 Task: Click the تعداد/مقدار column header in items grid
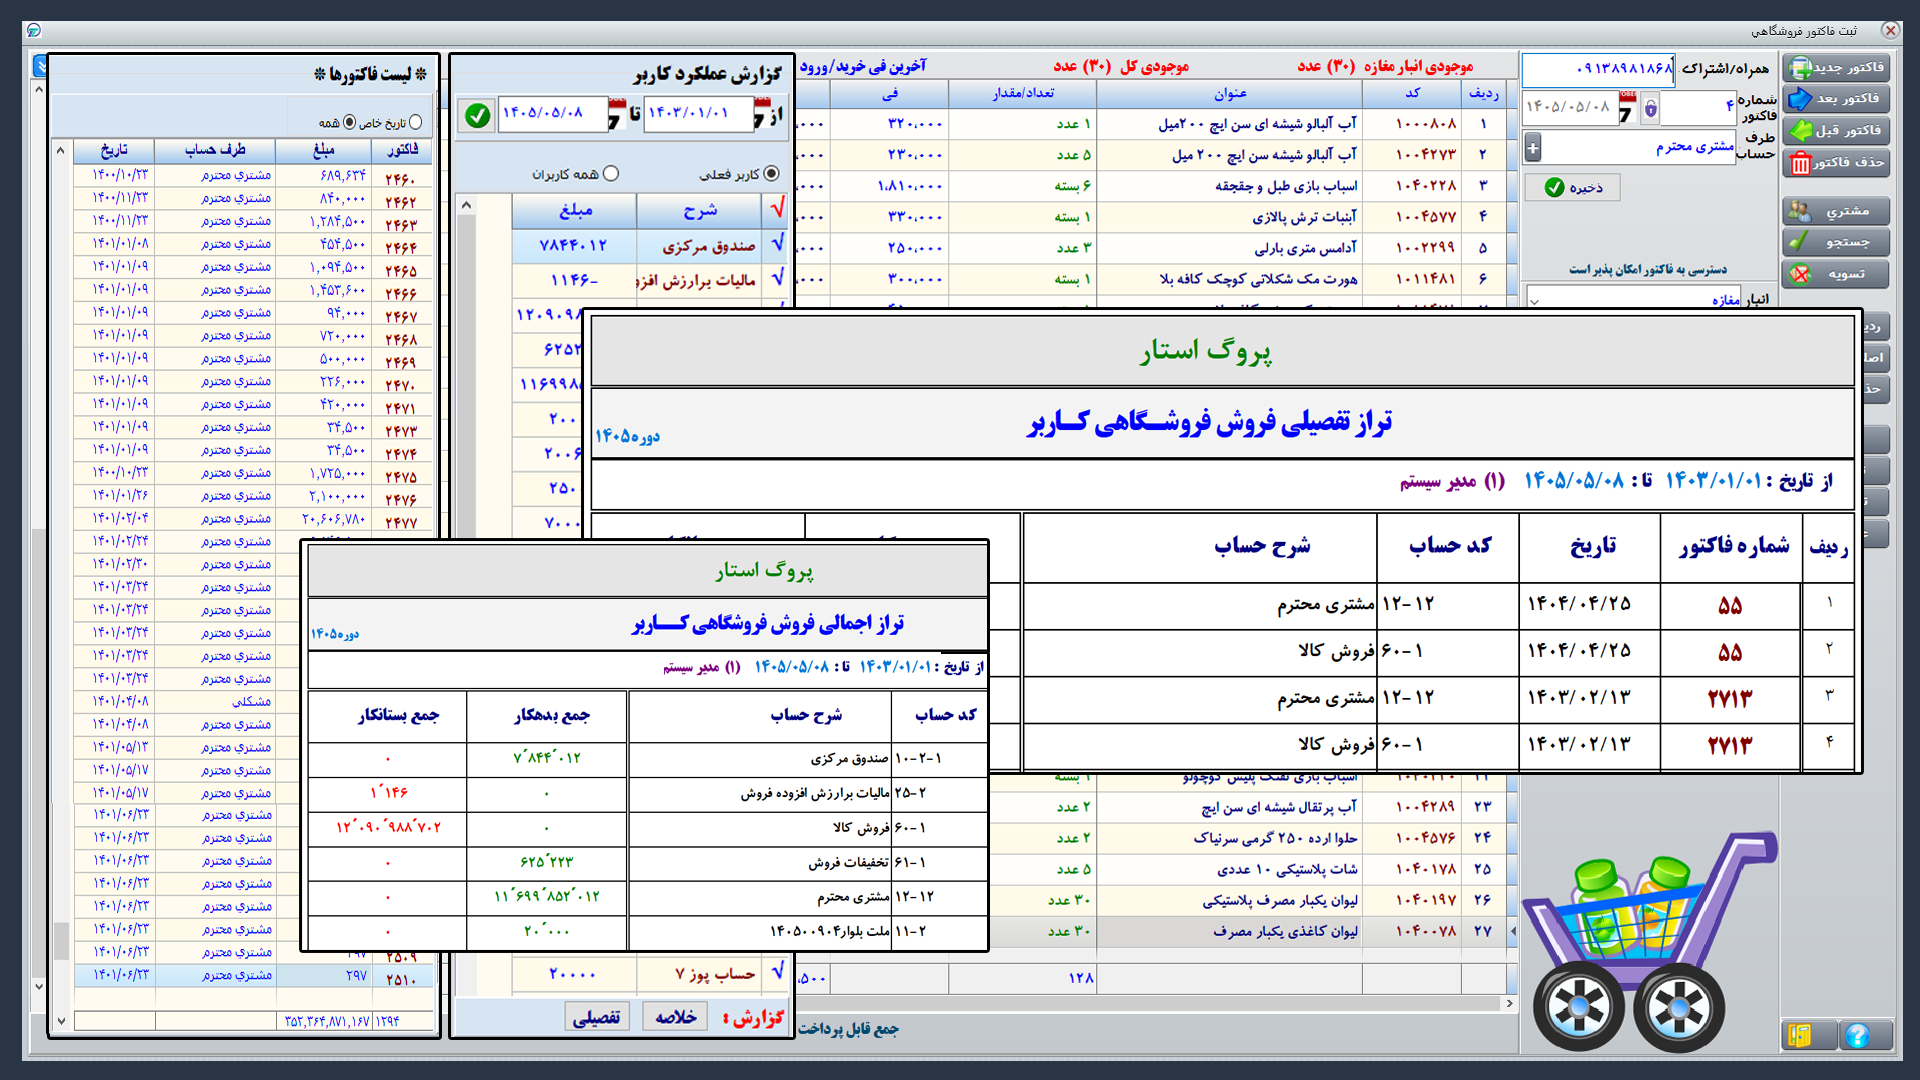click(x=1022, y=93)
